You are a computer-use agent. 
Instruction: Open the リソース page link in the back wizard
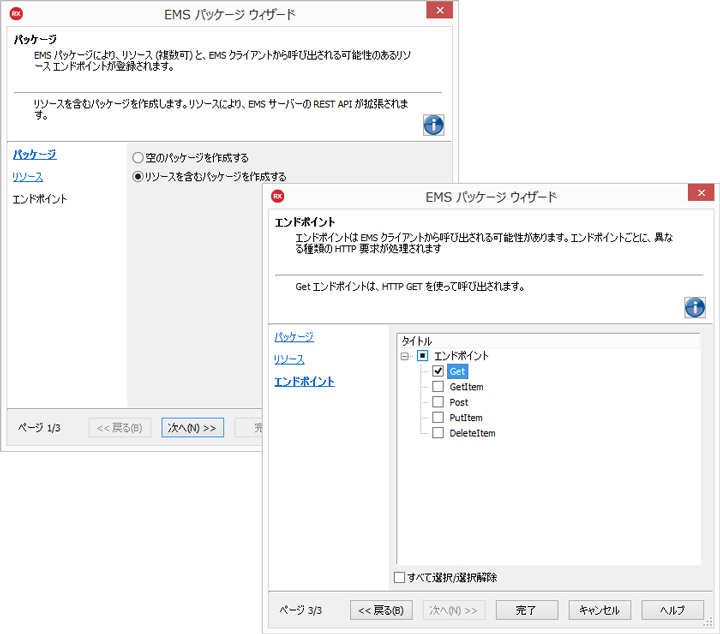coord(28,177)
